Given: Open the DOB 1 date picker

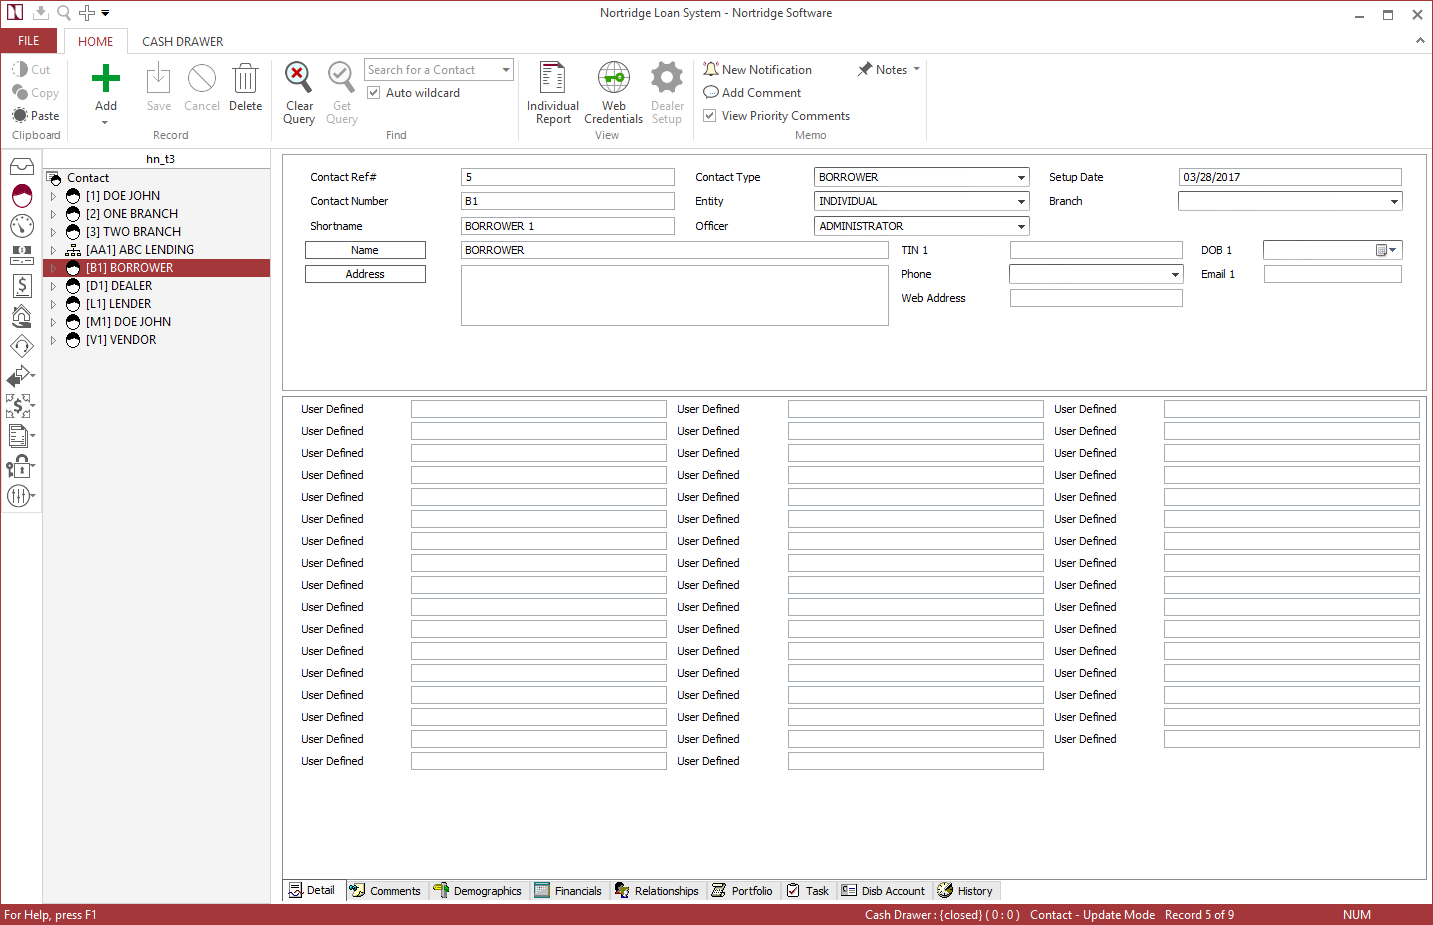Looking at the screenshot, I should click(1386, 250).
